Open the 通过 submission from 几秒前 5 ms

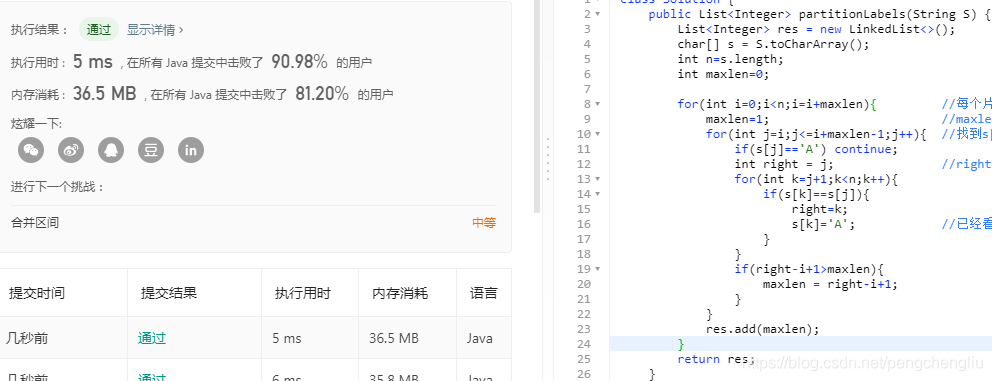152,338
